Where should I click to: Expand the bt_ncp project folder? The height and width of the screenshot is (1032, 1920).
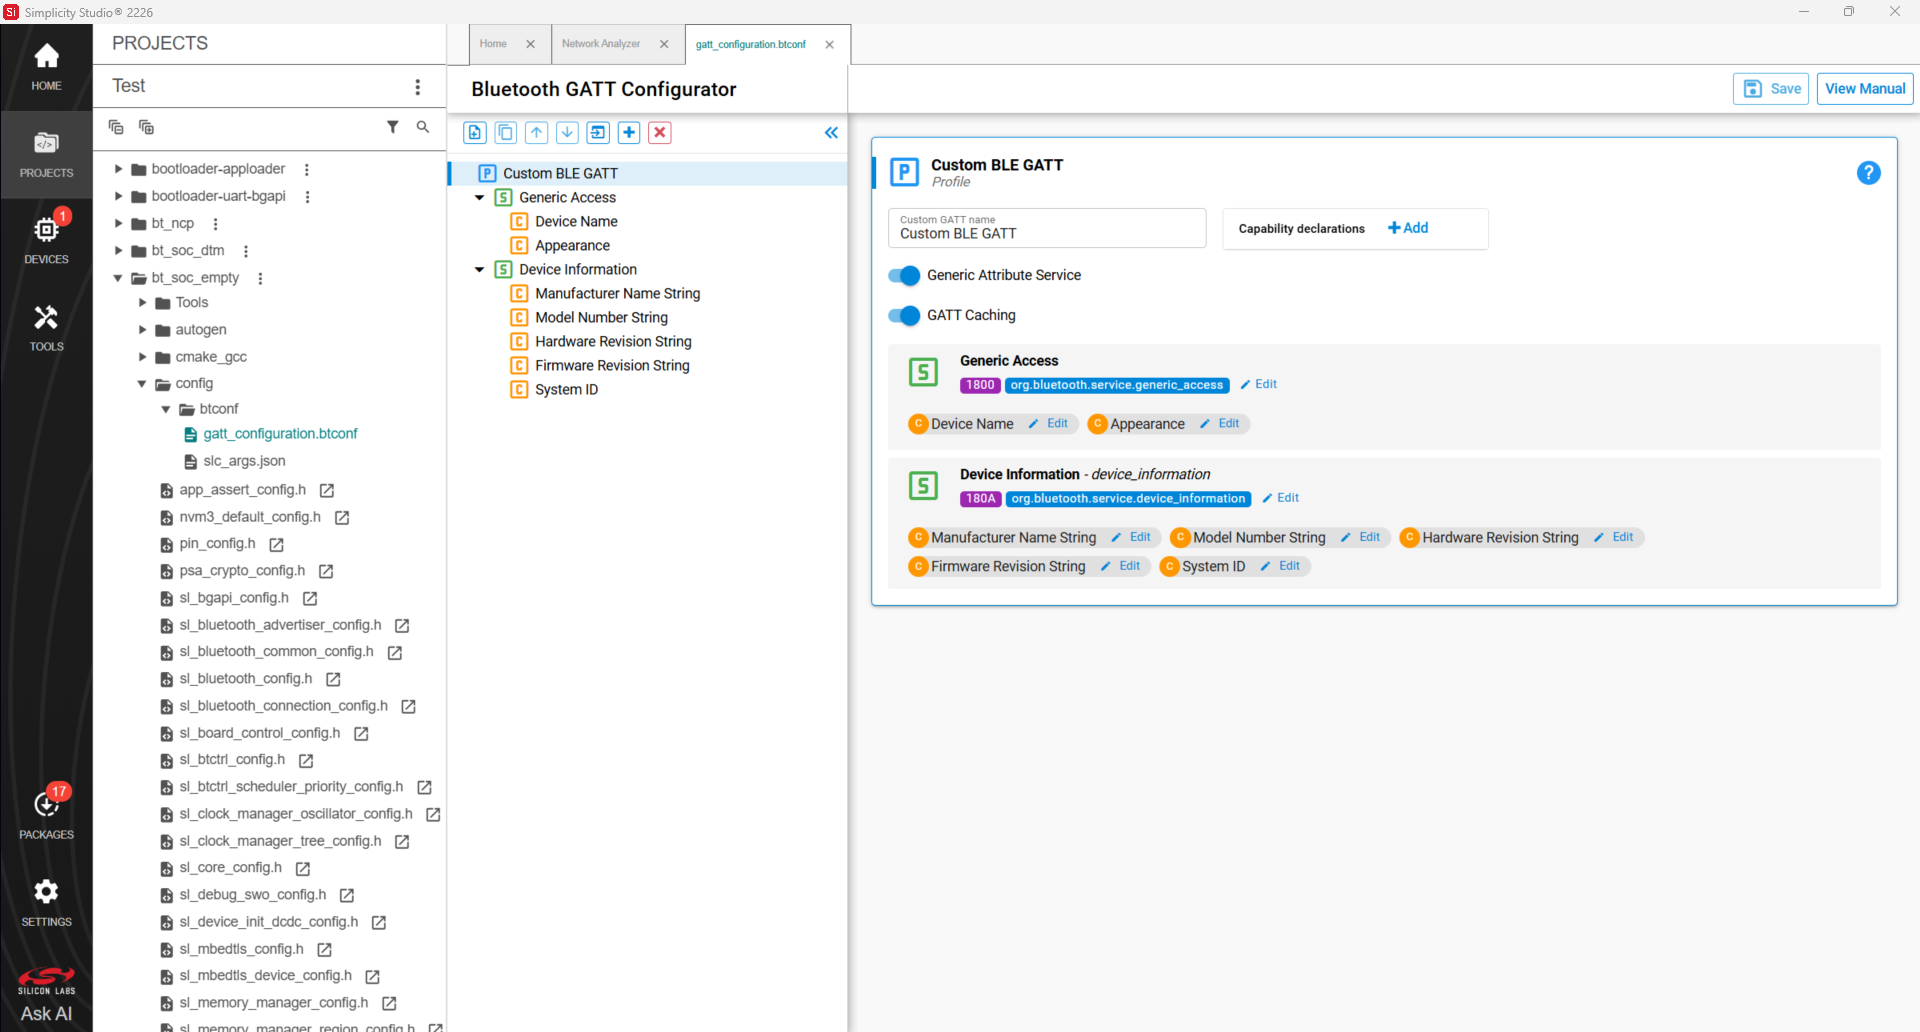coord(118,223)
